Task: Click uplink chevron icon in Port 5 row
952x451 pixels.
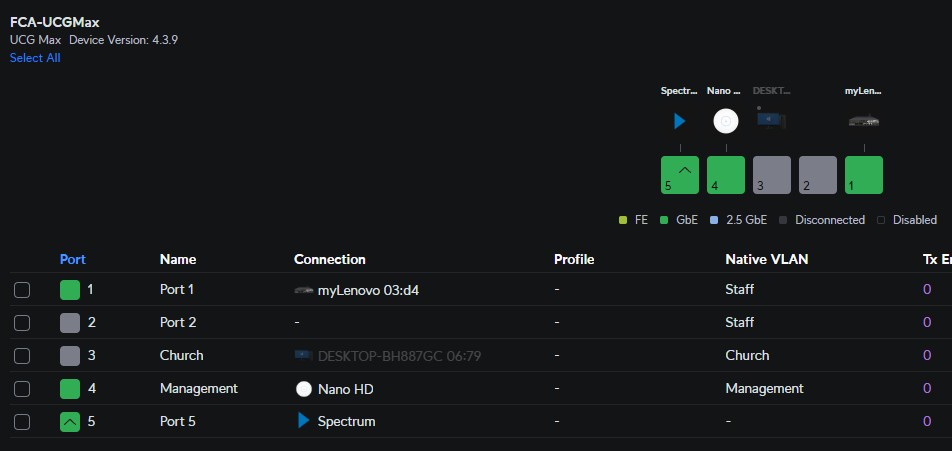Action: pyautogui.click(x=69, y=422)
